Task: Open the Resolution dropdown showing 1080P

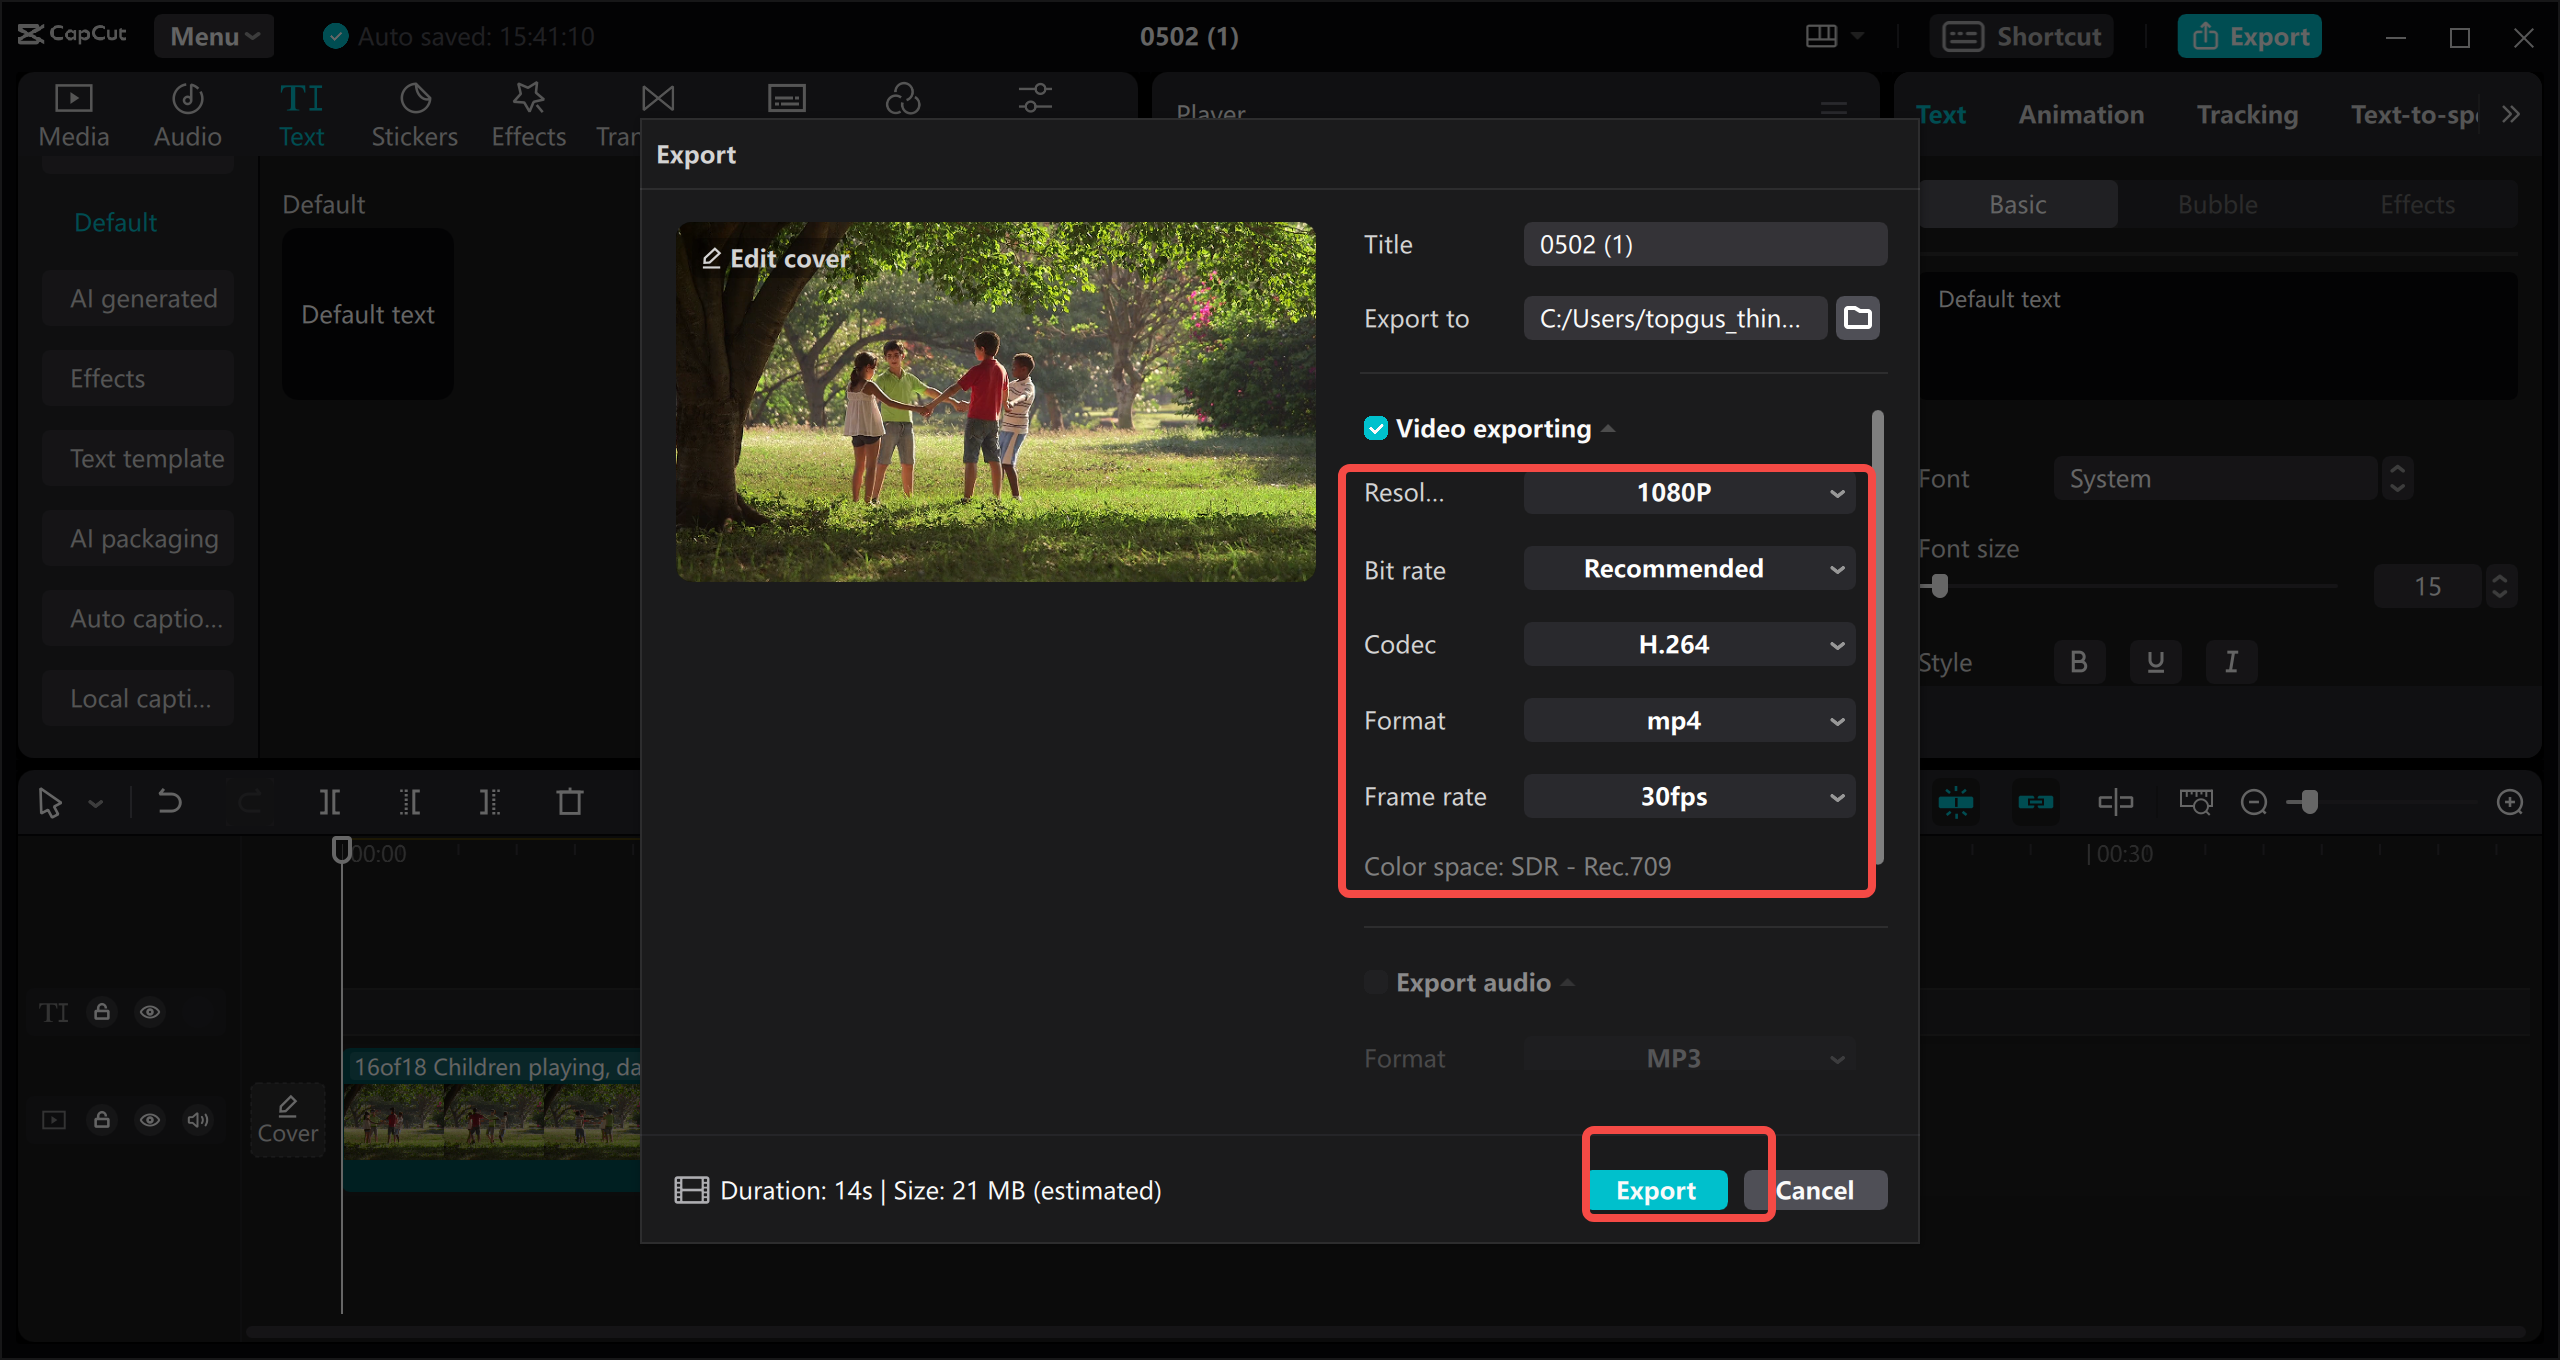Action: tap(1688, 492)
